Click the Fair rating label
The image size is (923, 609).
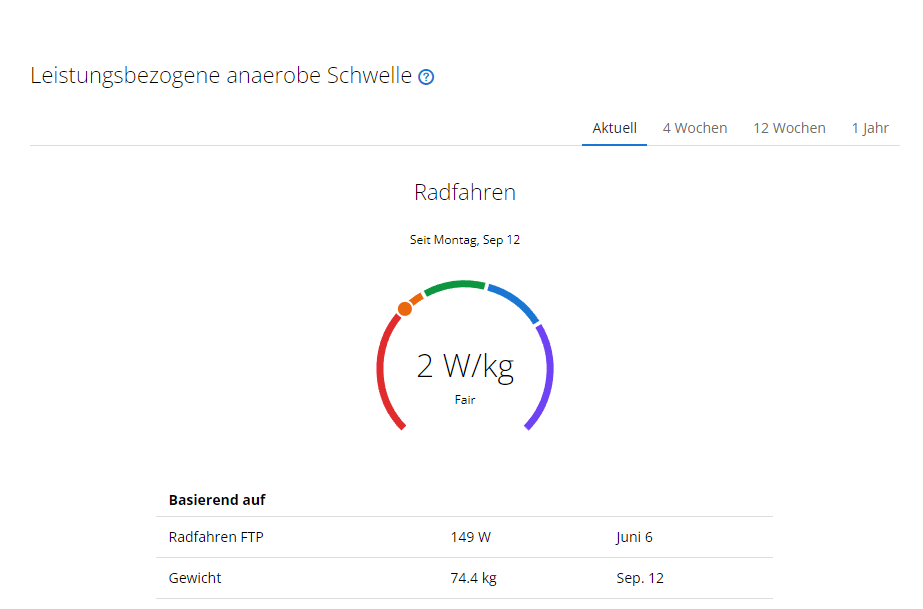(465, 400)
